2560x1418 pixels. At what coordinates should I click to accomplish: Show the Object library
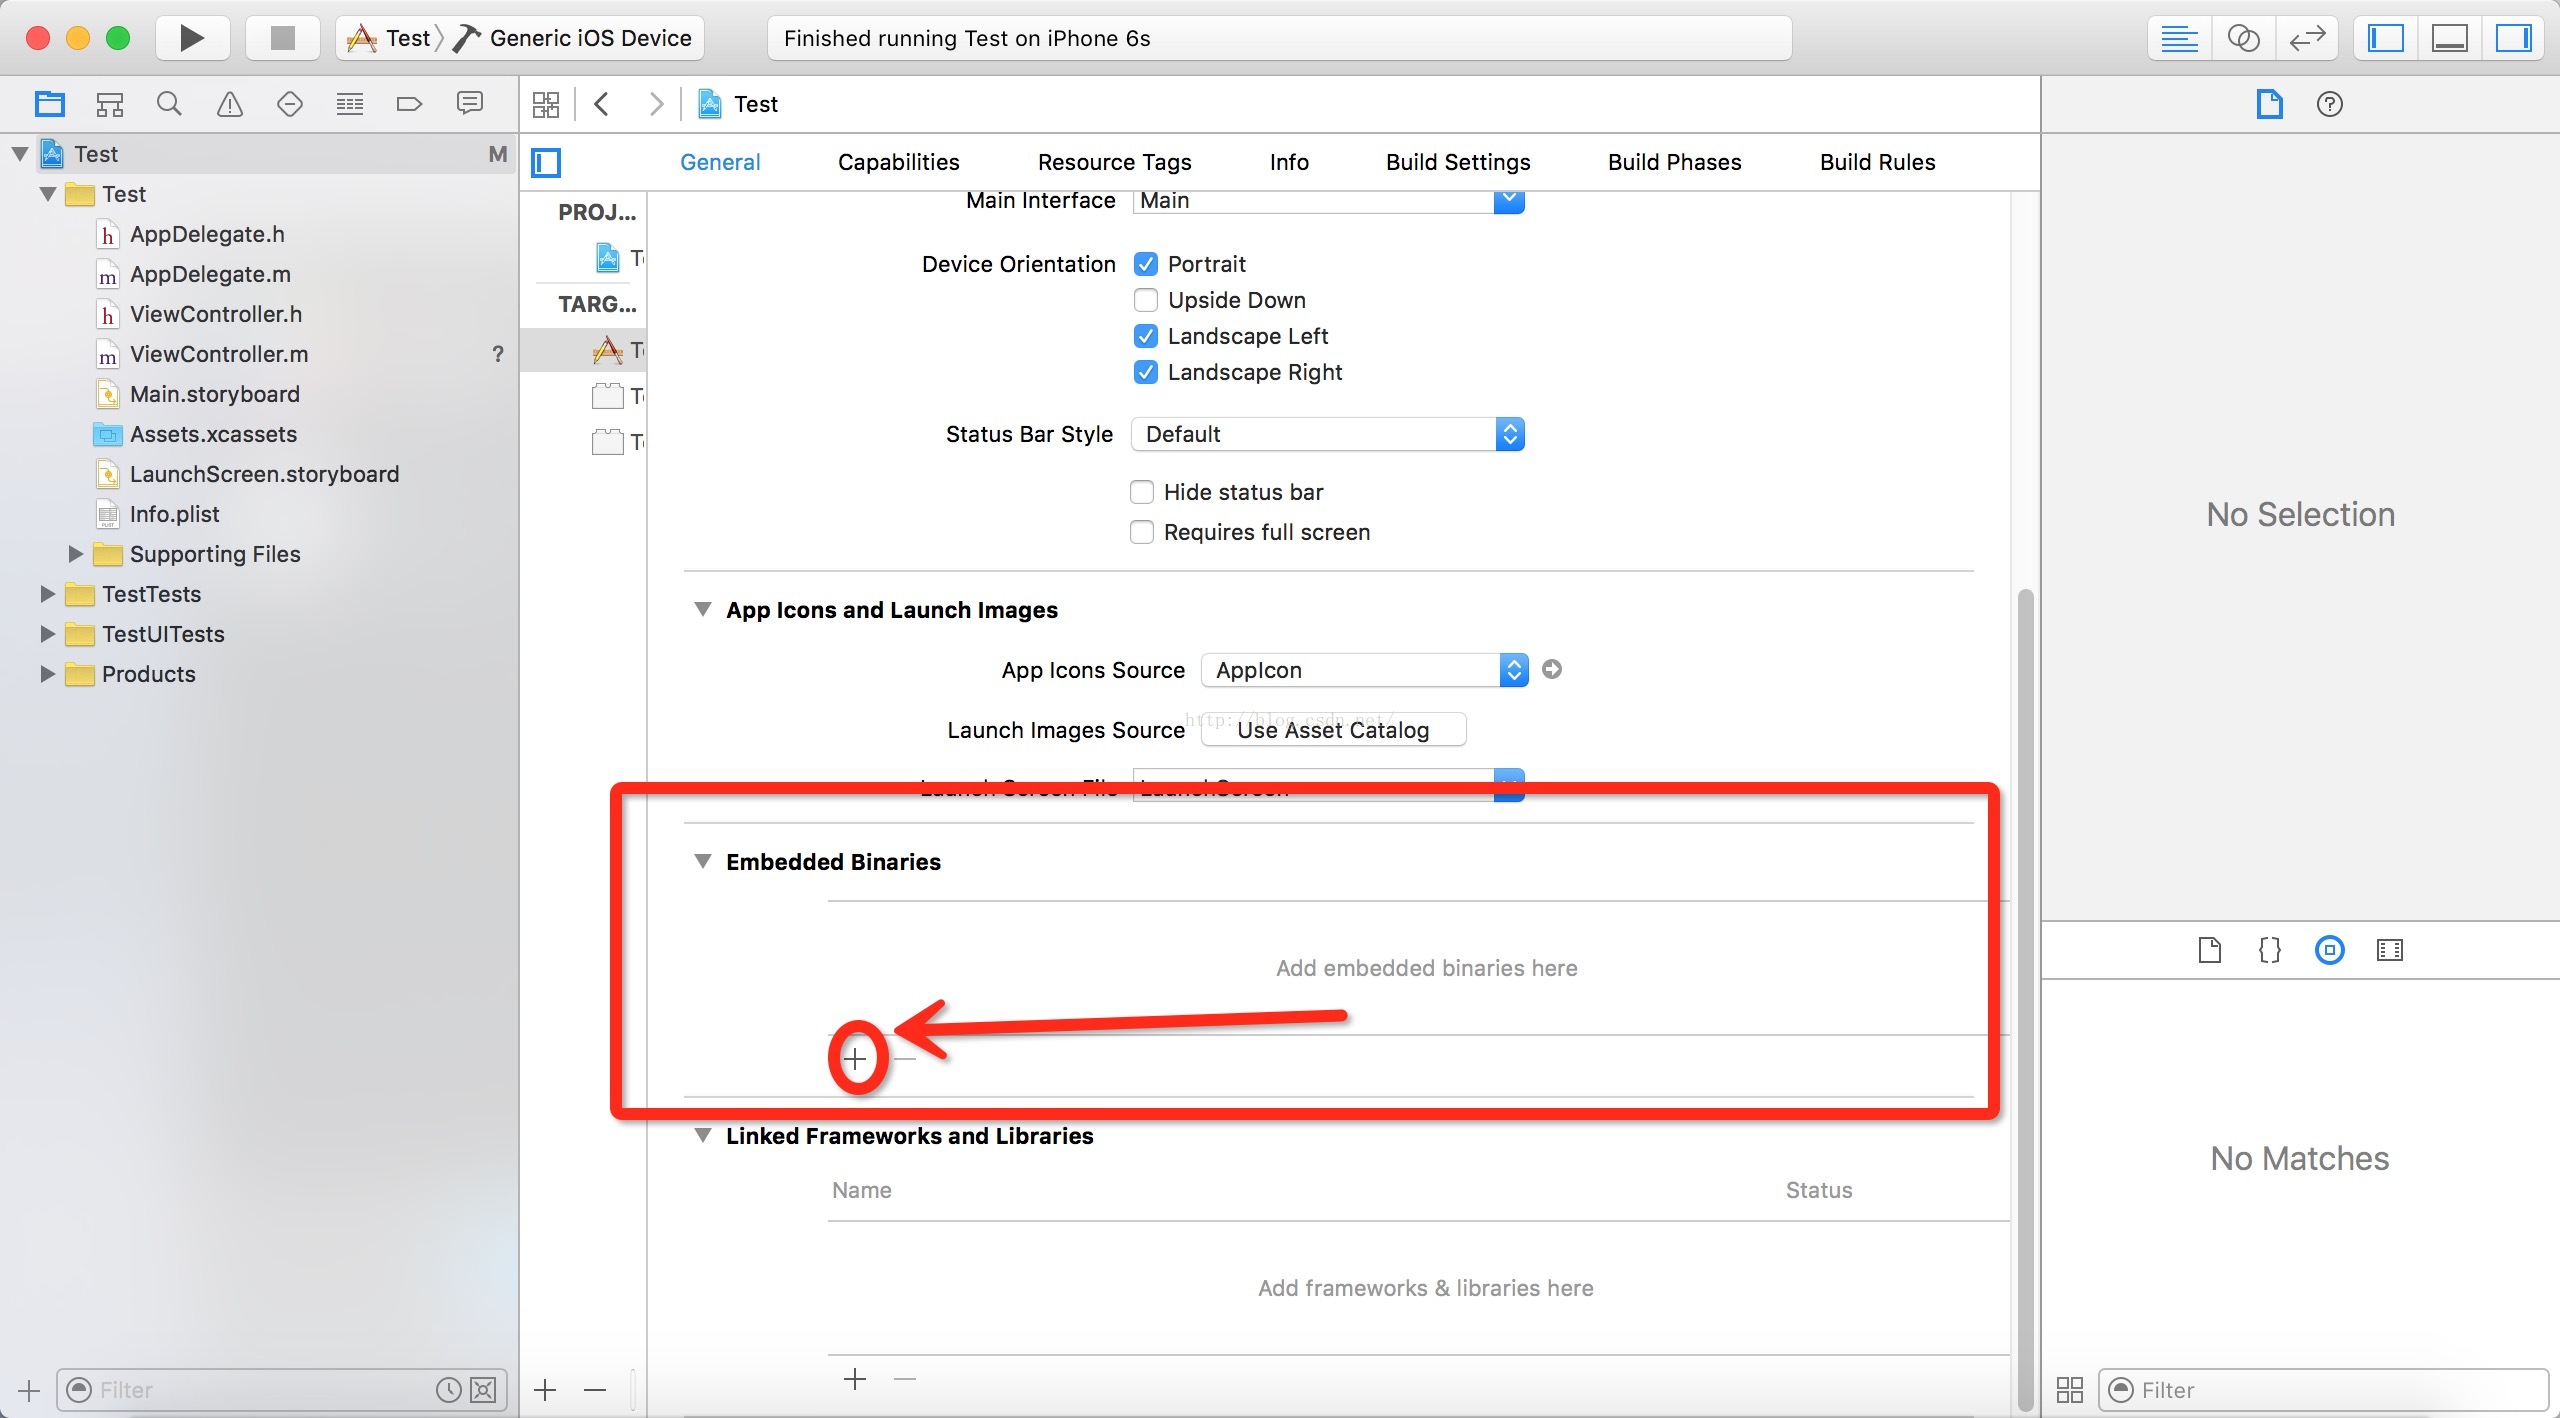(2330, 950)
